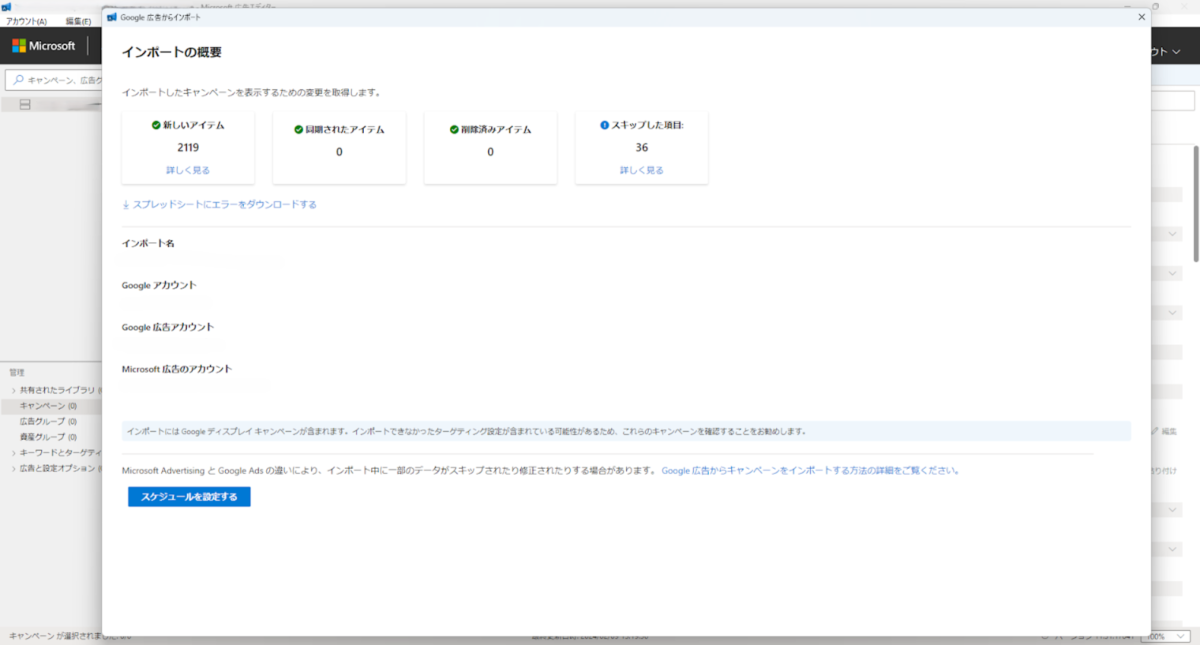The width and height of the screenshot is (1200, 645).
Task: Click the campaign search field in the editor
Action: click(x=55, y=80)
